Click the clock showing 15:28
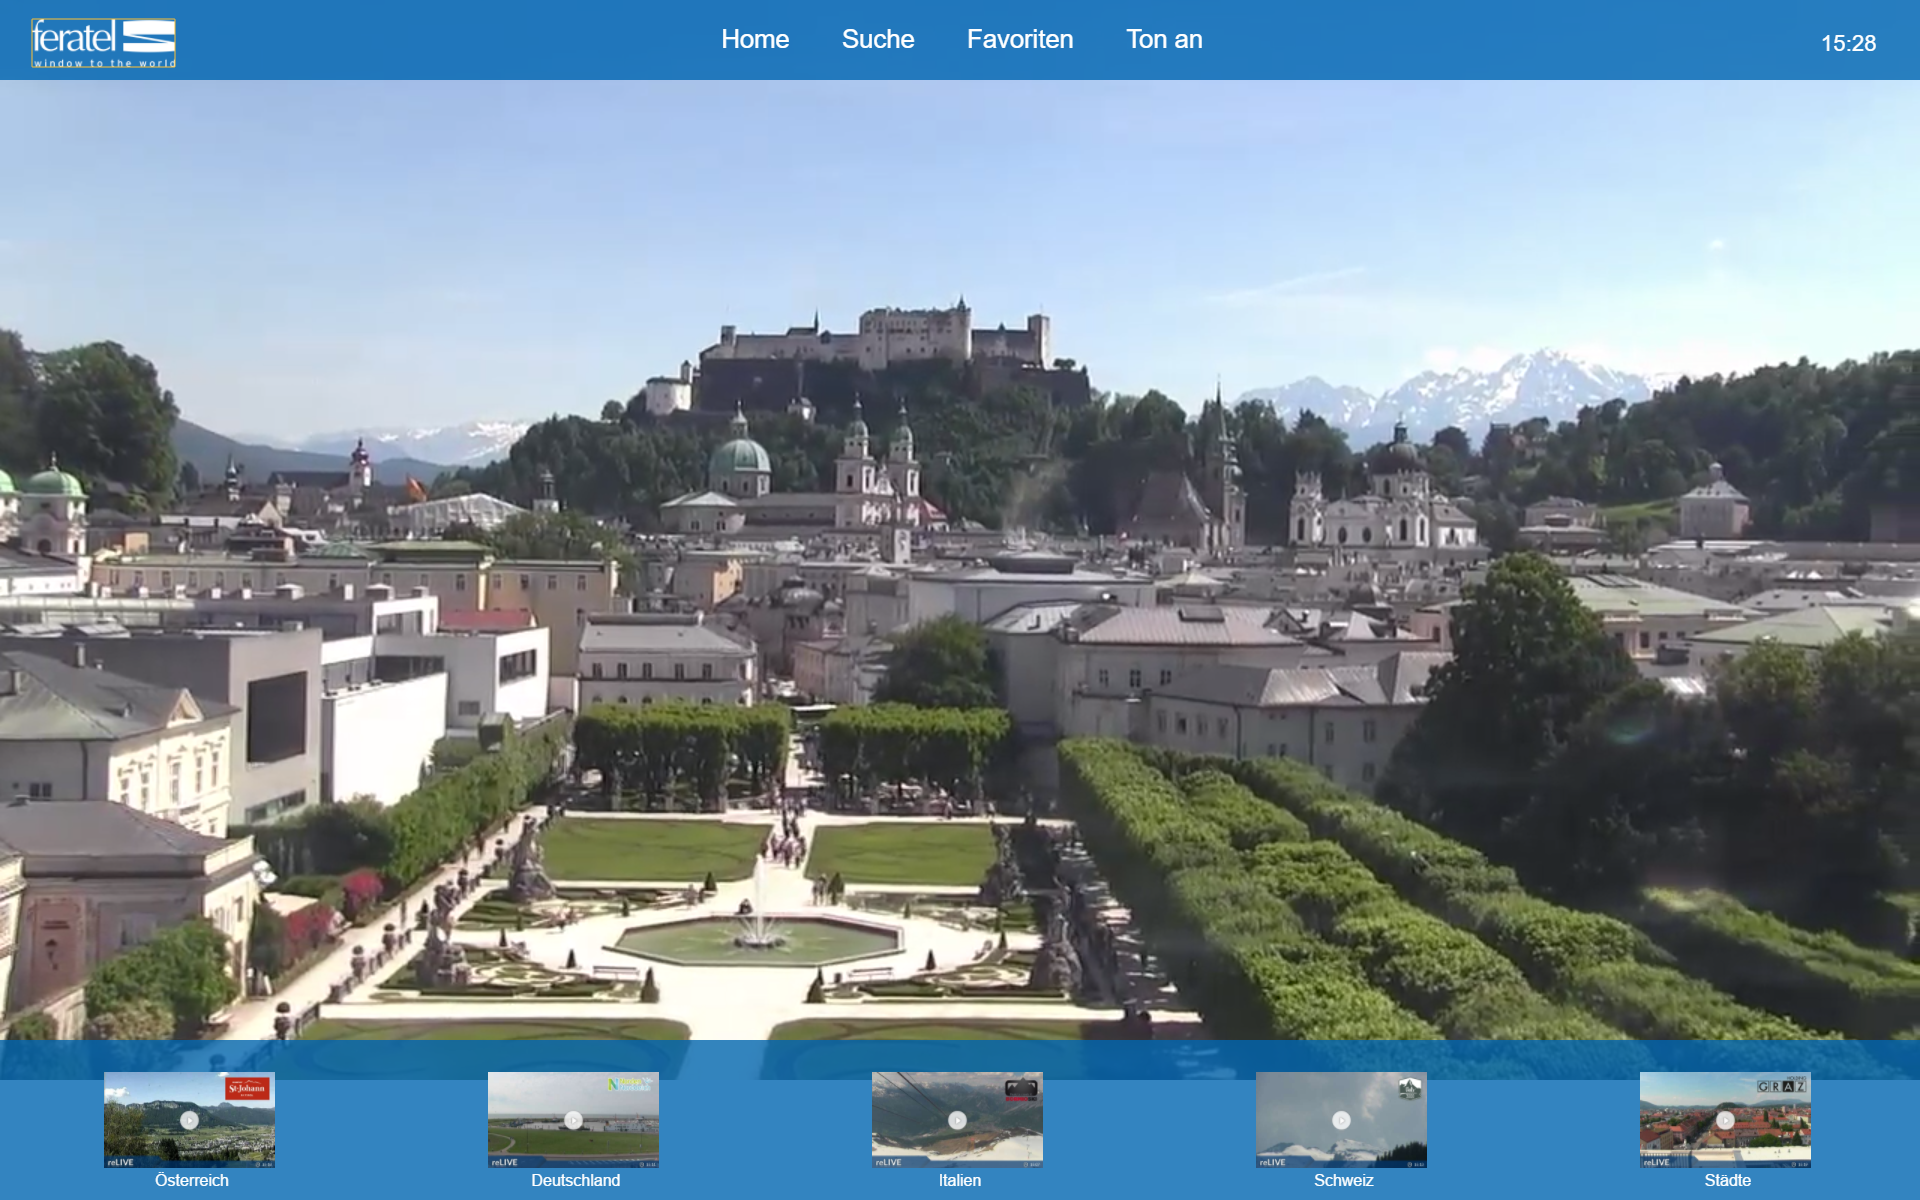This screenshot has height=1200, width=1920. (1848, 44)
